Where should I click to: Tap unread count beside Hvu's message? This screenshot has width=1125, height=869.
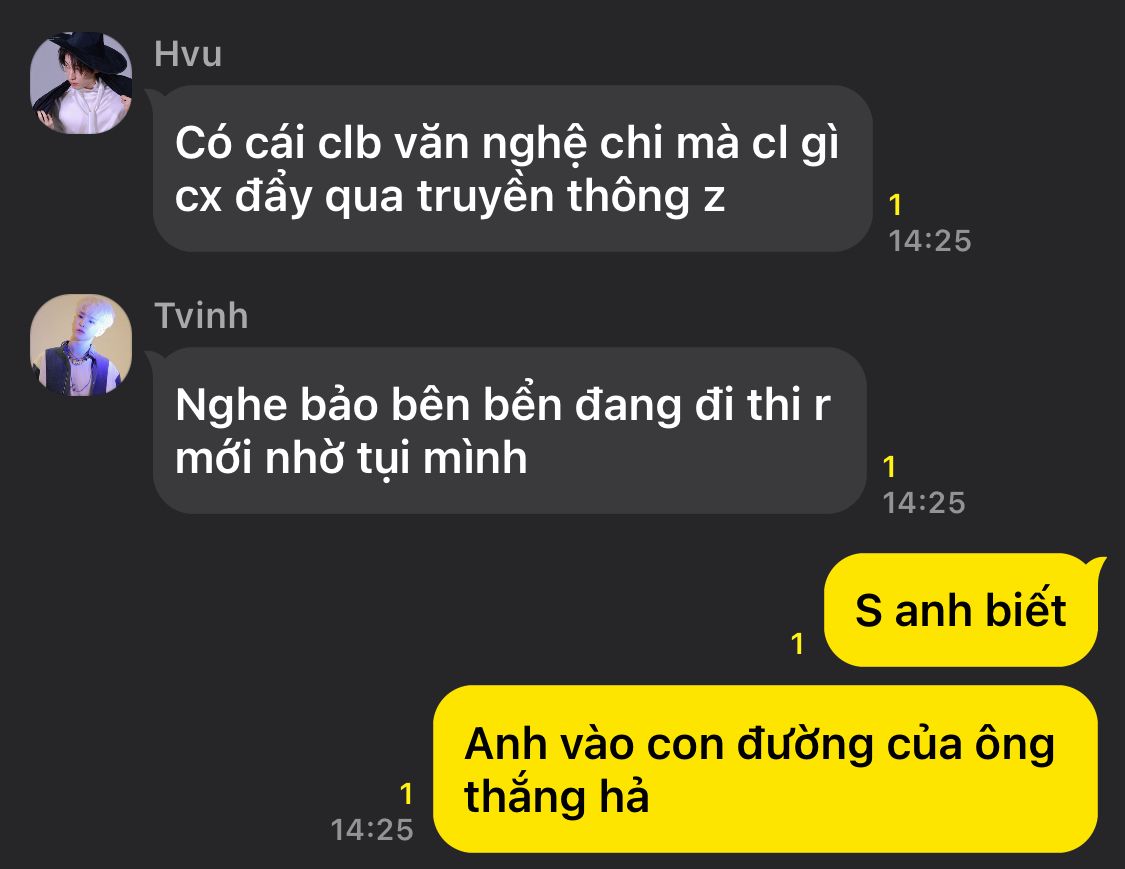click(895, 205)
